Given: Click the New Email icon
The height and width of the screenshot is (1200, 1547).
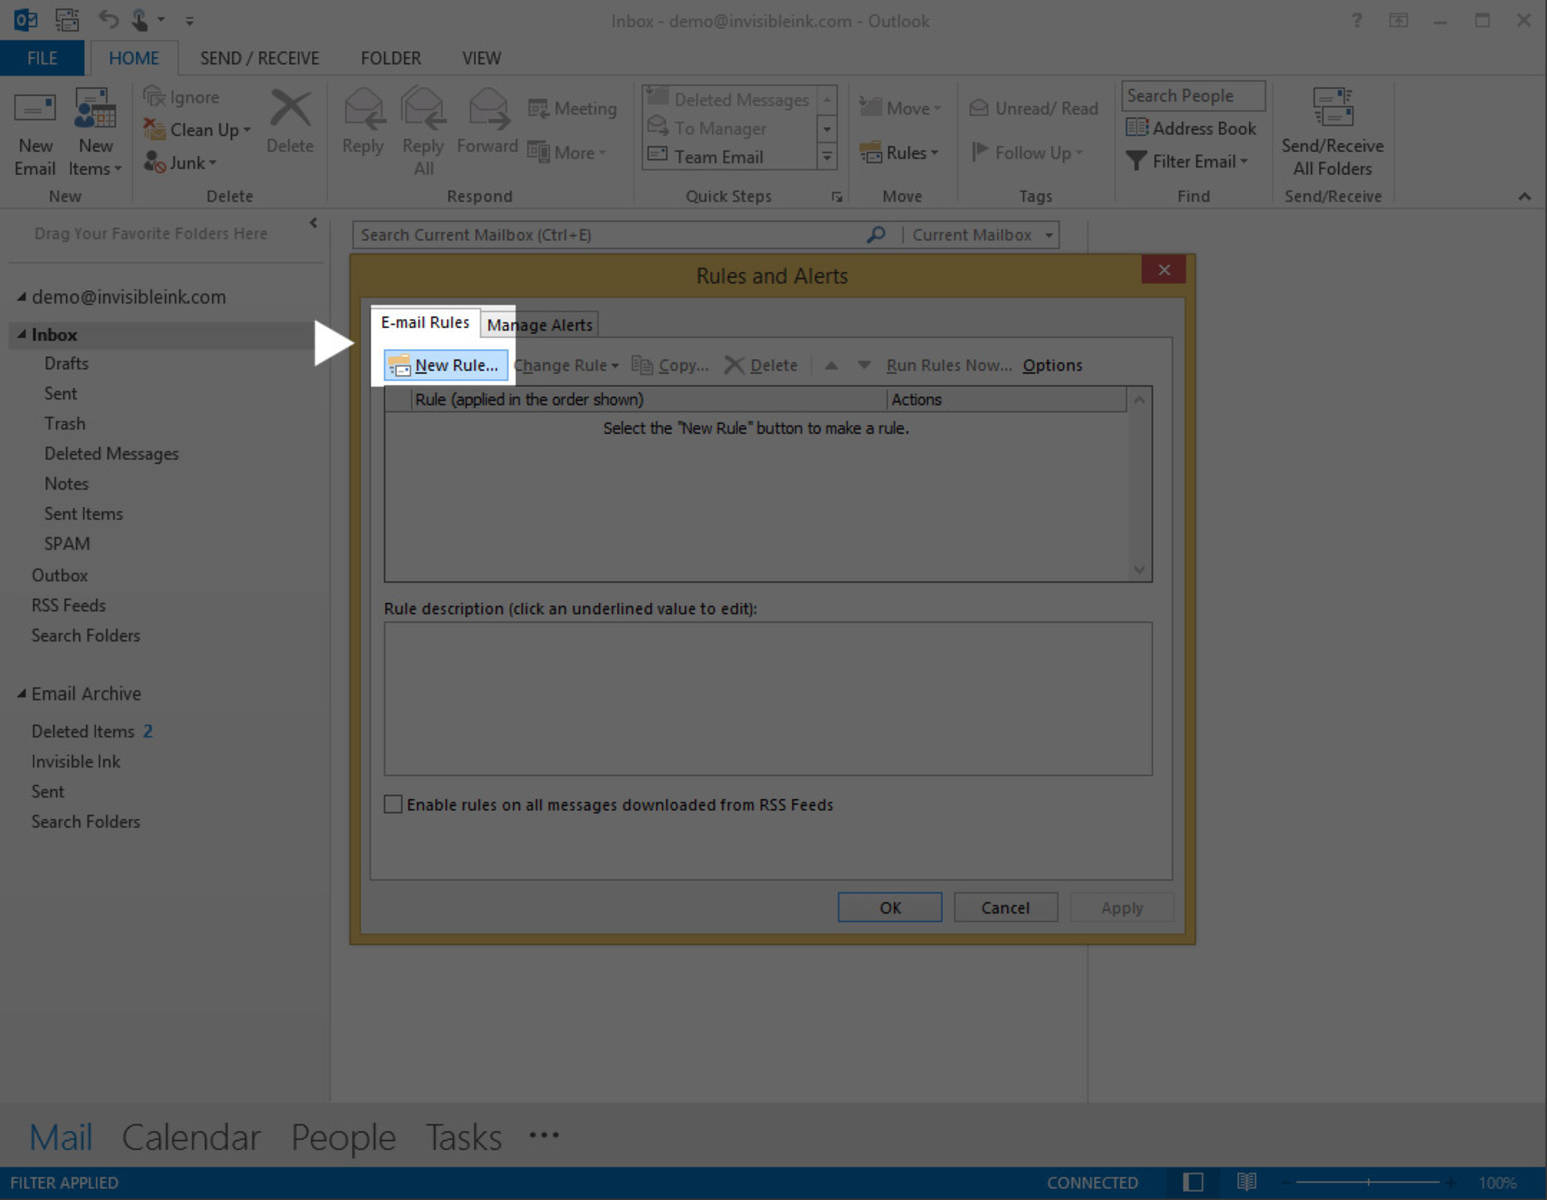Looking at the screenshot, I should (x=35, y=109).
